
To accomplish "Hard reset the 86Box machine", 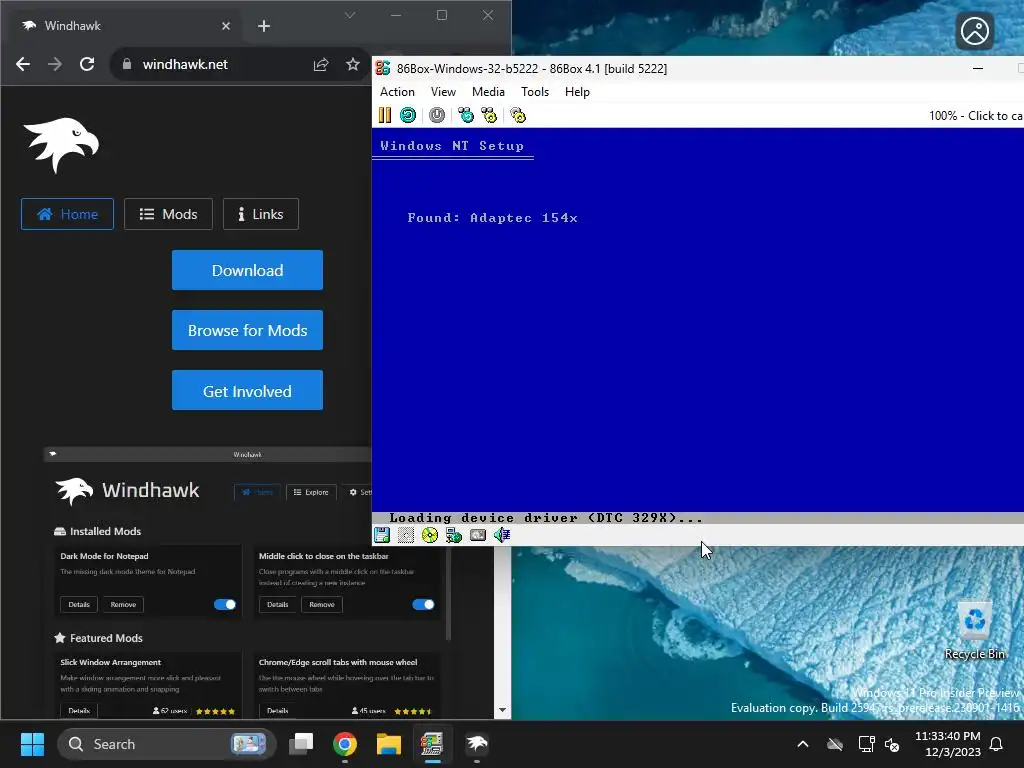I will (x=408, y=116).
